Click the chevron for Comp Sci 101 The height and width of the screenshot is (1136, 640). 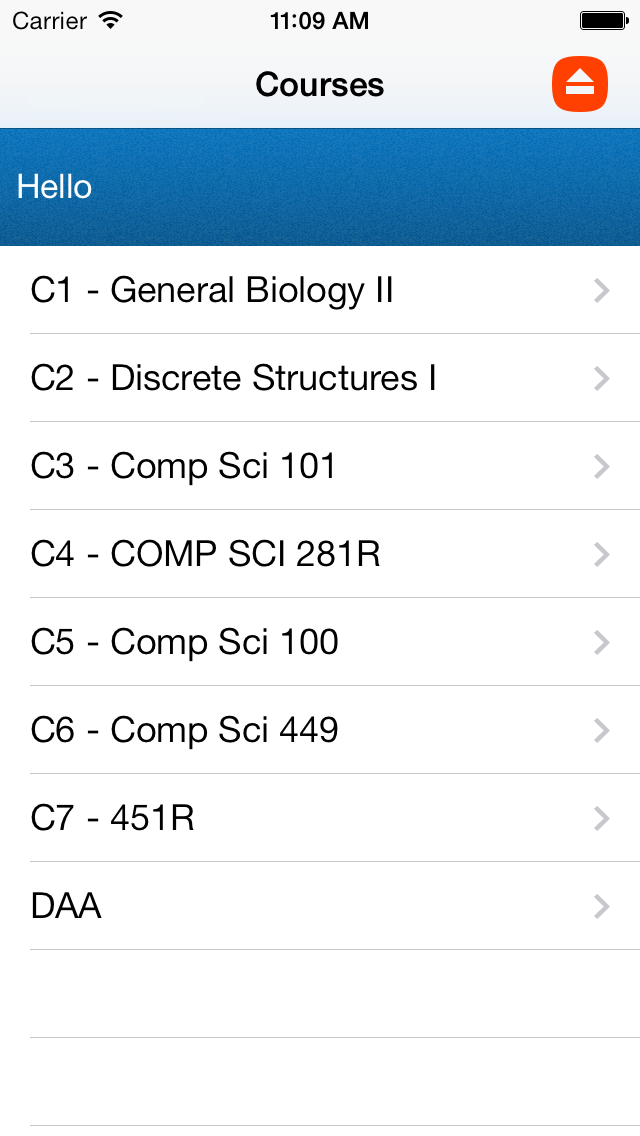[x=601, y=466]
